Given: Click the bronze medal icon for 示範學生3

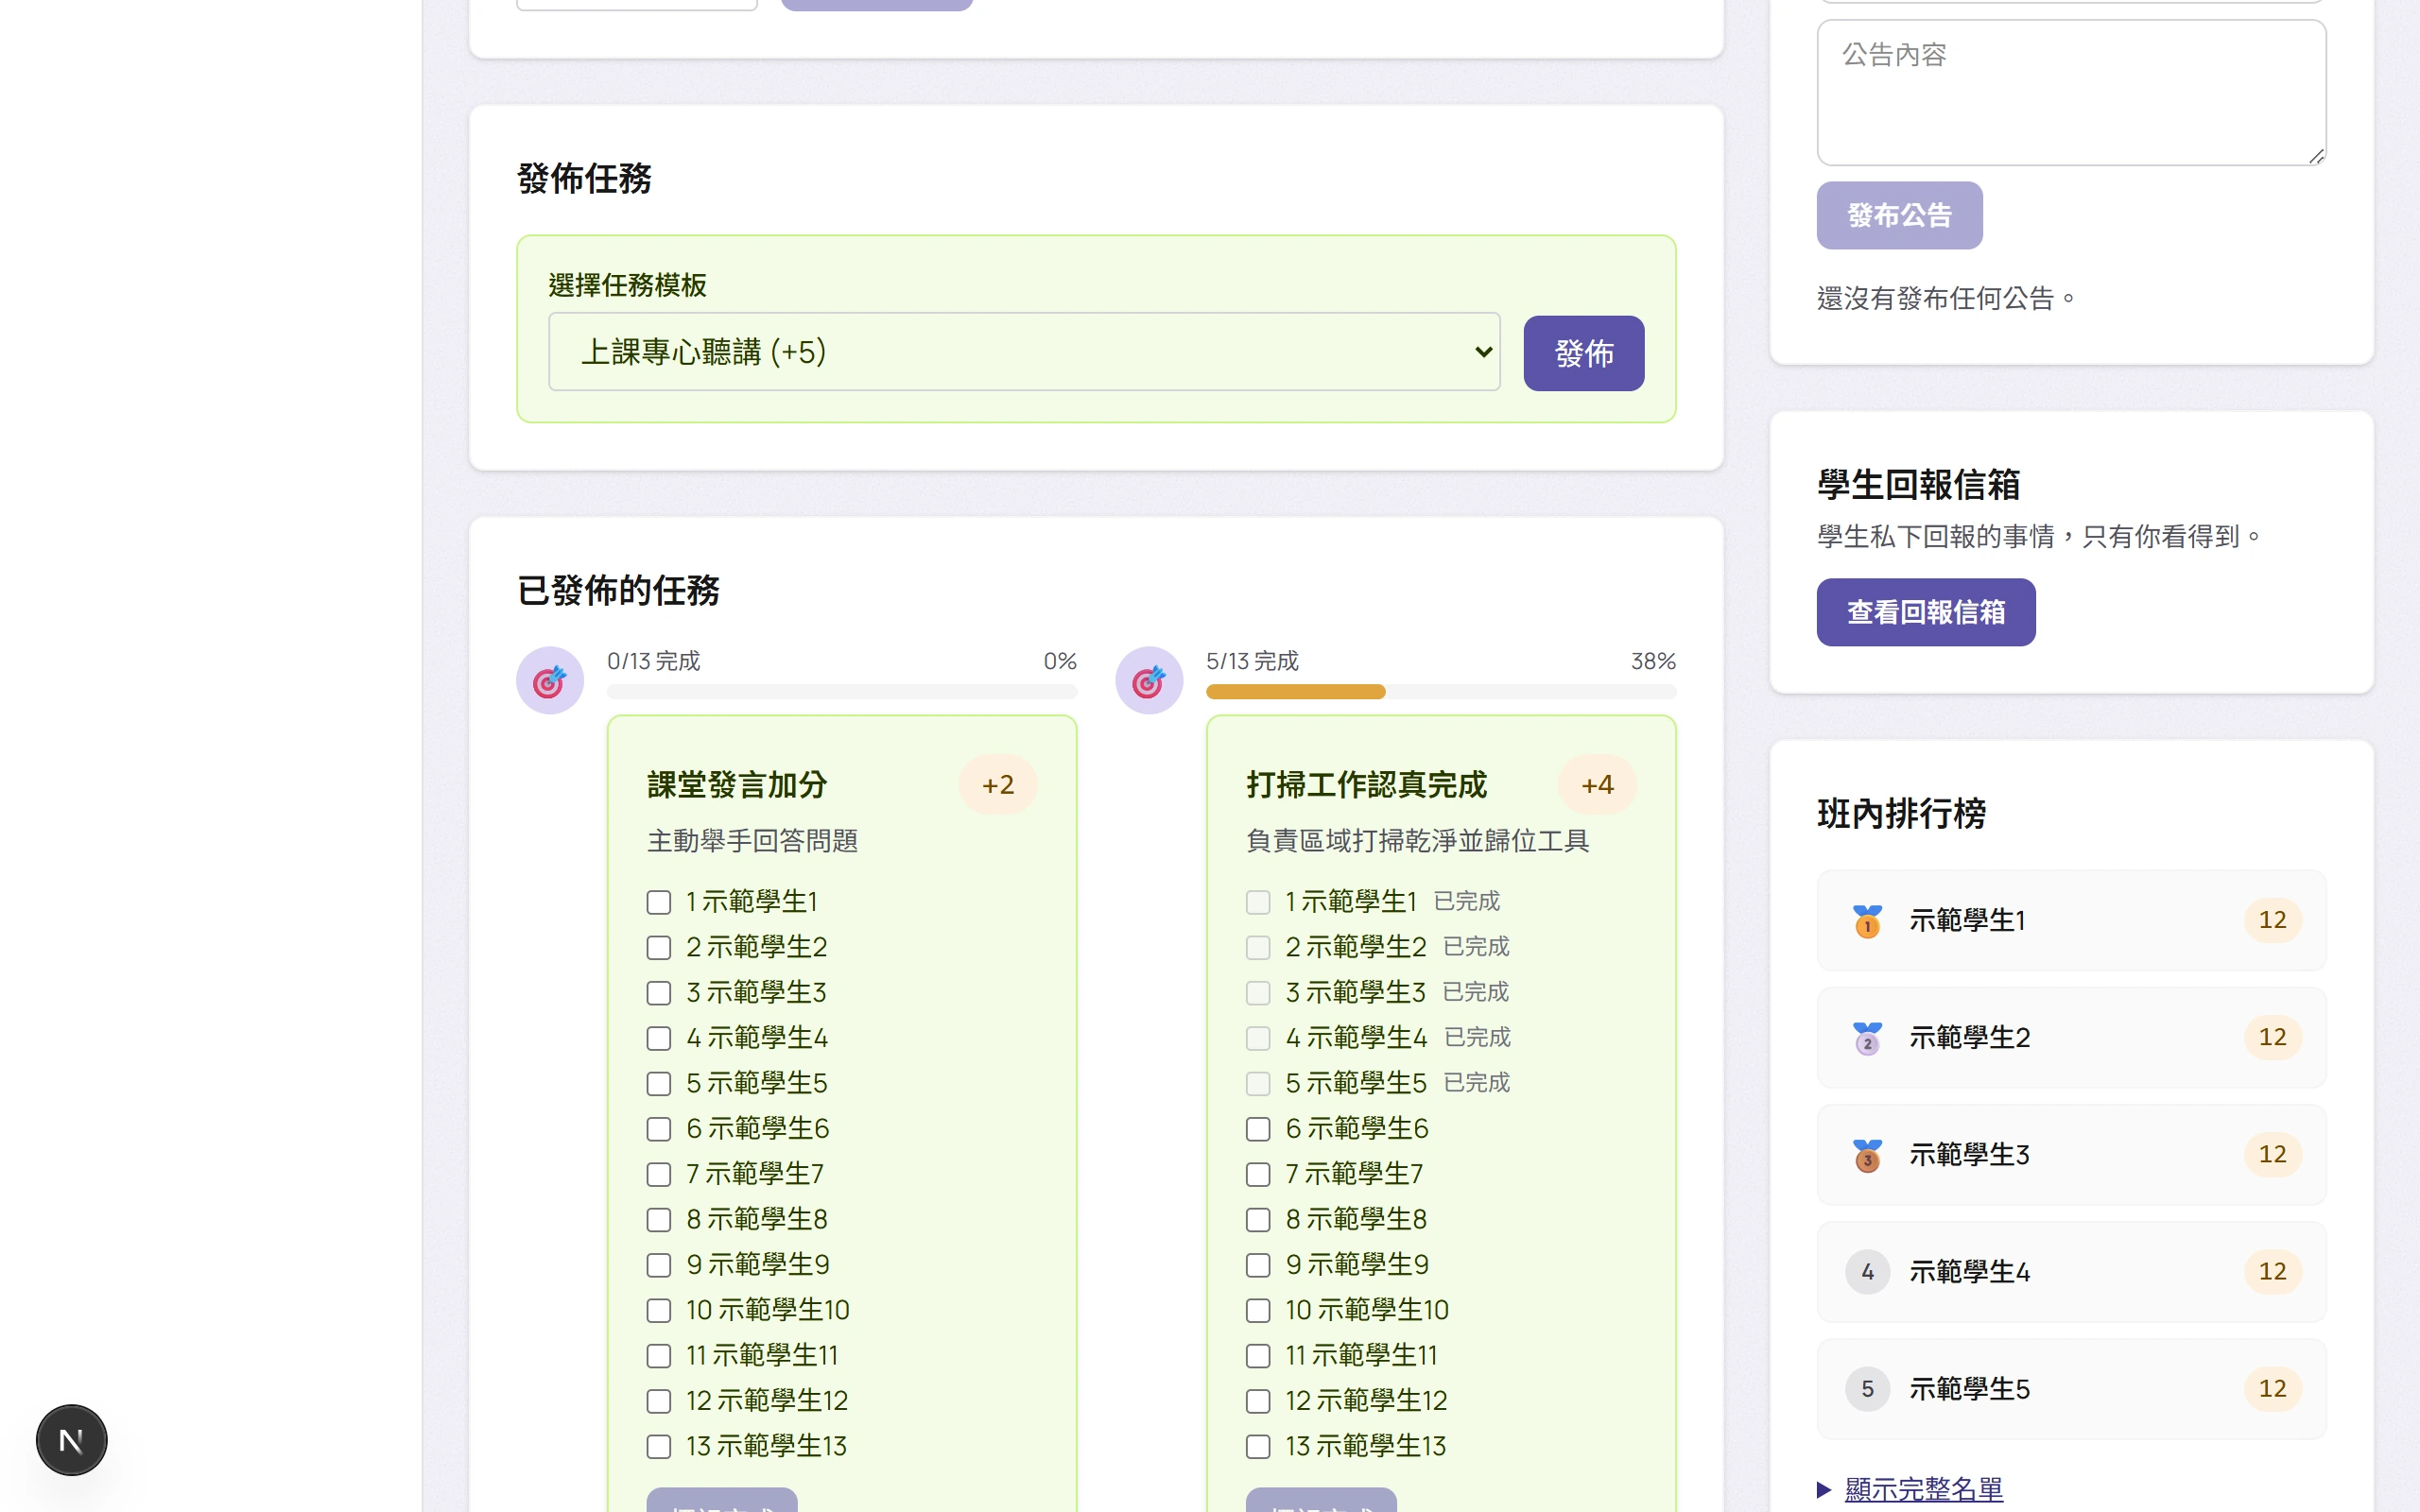Looking at the screenshot, I should click(x=1867, y=1155).
